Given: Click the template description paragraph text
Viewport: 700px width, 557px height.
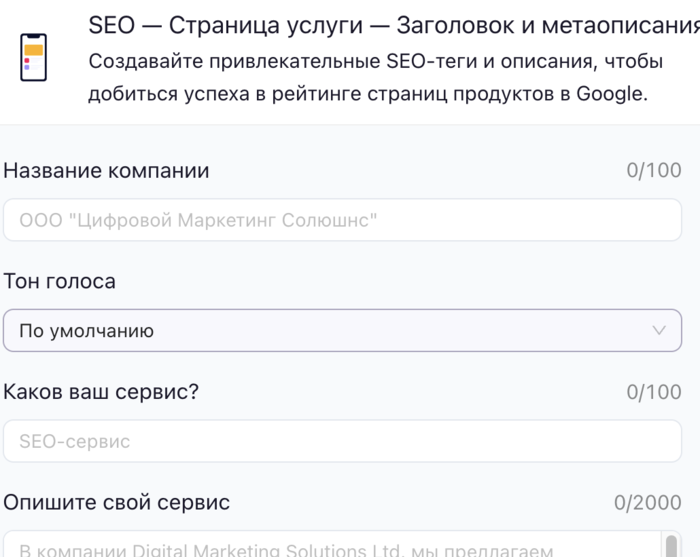Looking at the screenshot, I should [375, 78].
